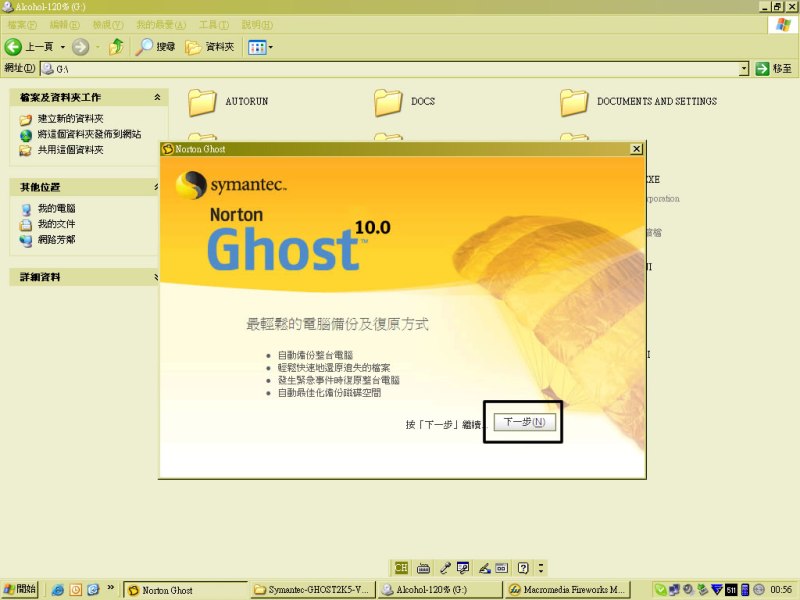Click the green shield tray icon

click(x=660, y=590)
